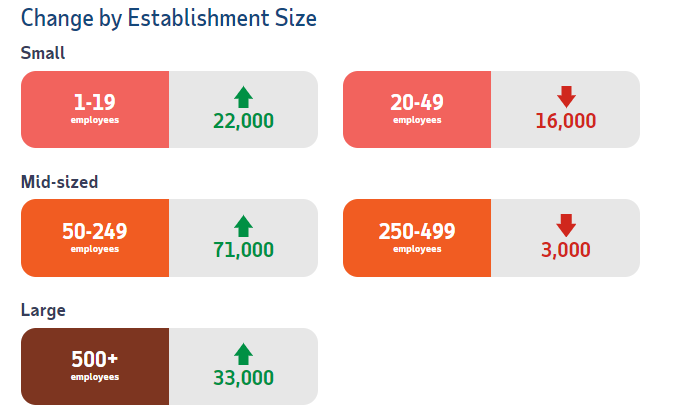Click the green up arrow above 22,000
This screenshot has width=683, height=415.
243,97
